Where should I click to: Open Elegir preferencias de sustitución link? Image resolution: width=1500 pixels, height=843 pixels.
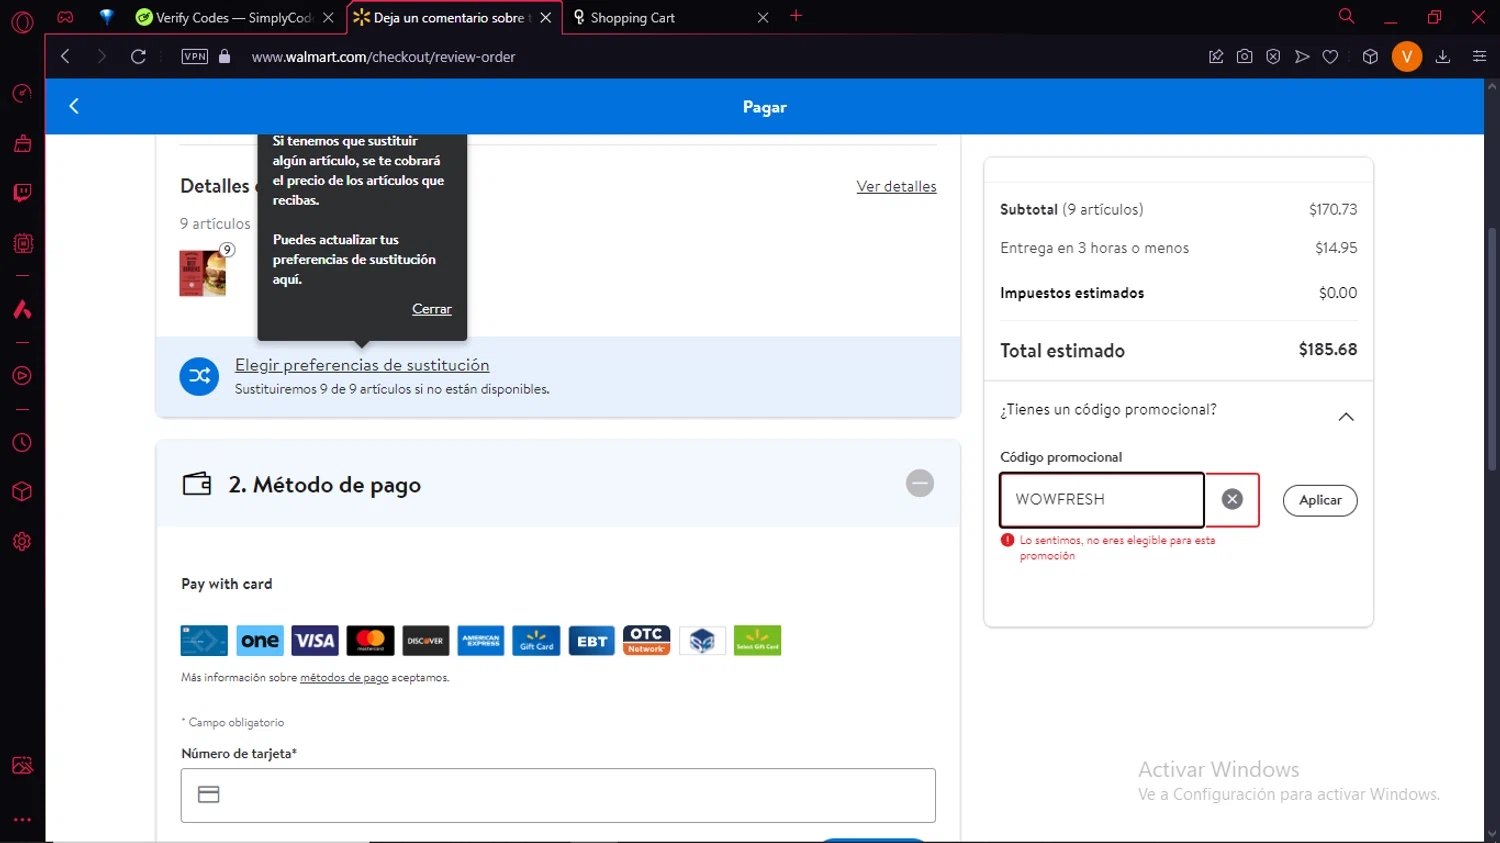(x=362, y=365)
